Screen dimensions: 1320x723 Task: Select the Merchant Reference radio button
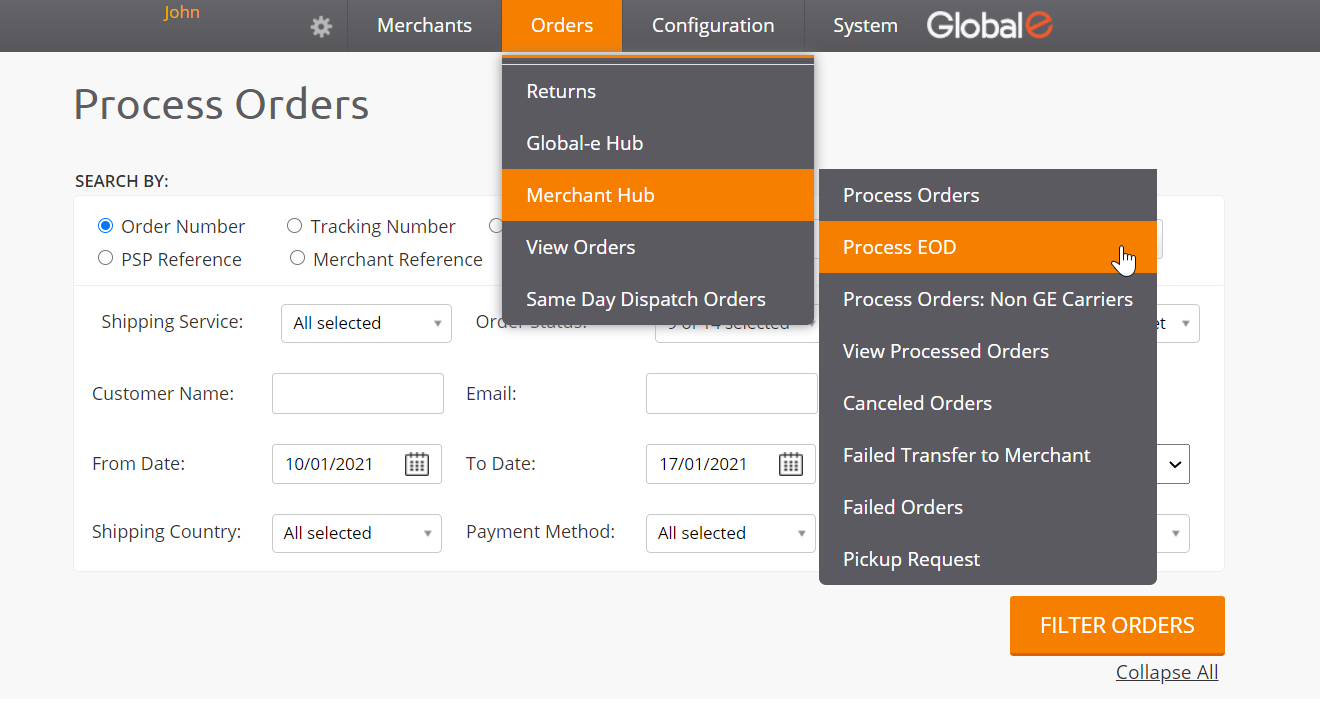pyautogui.click(x=297, y=258)
